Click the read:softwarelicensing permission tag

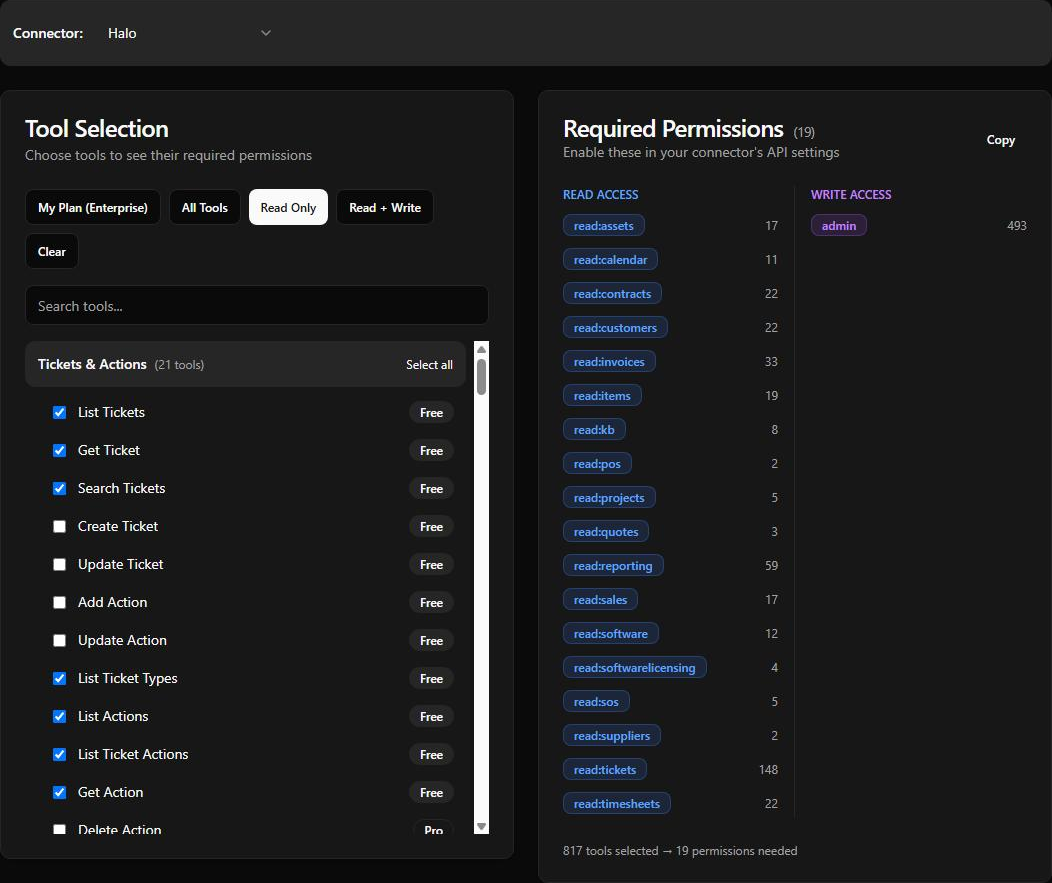[634, 668]
